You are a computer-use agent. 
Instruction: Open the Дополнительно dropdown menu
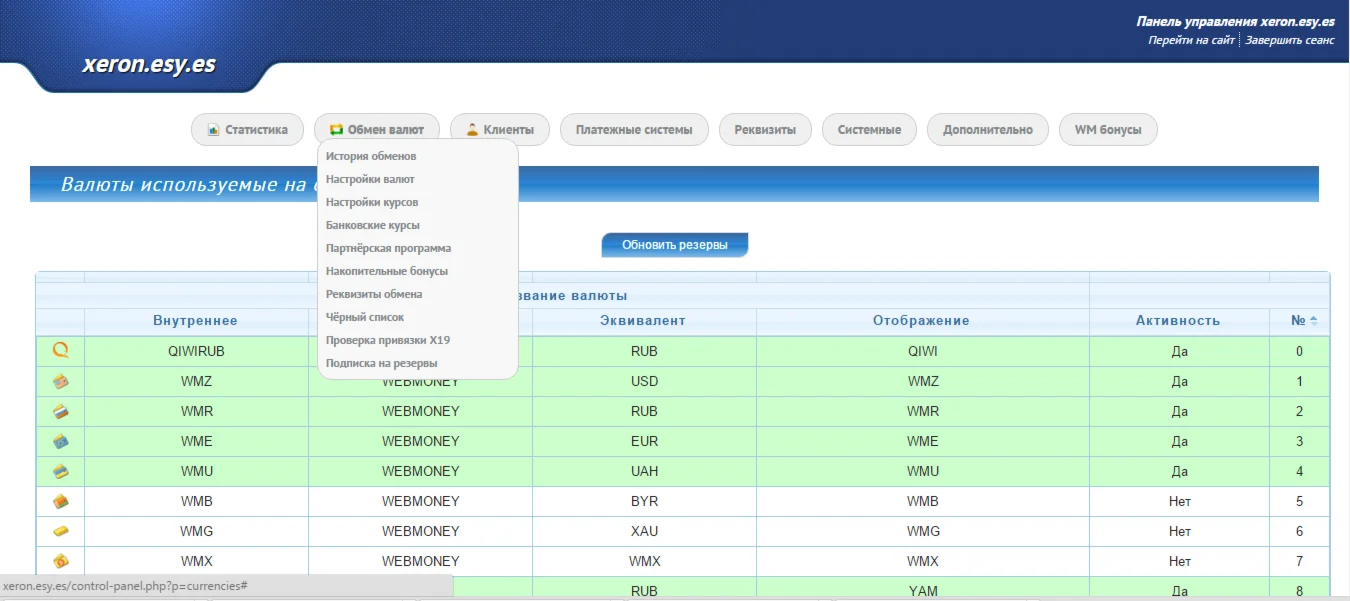988,129
